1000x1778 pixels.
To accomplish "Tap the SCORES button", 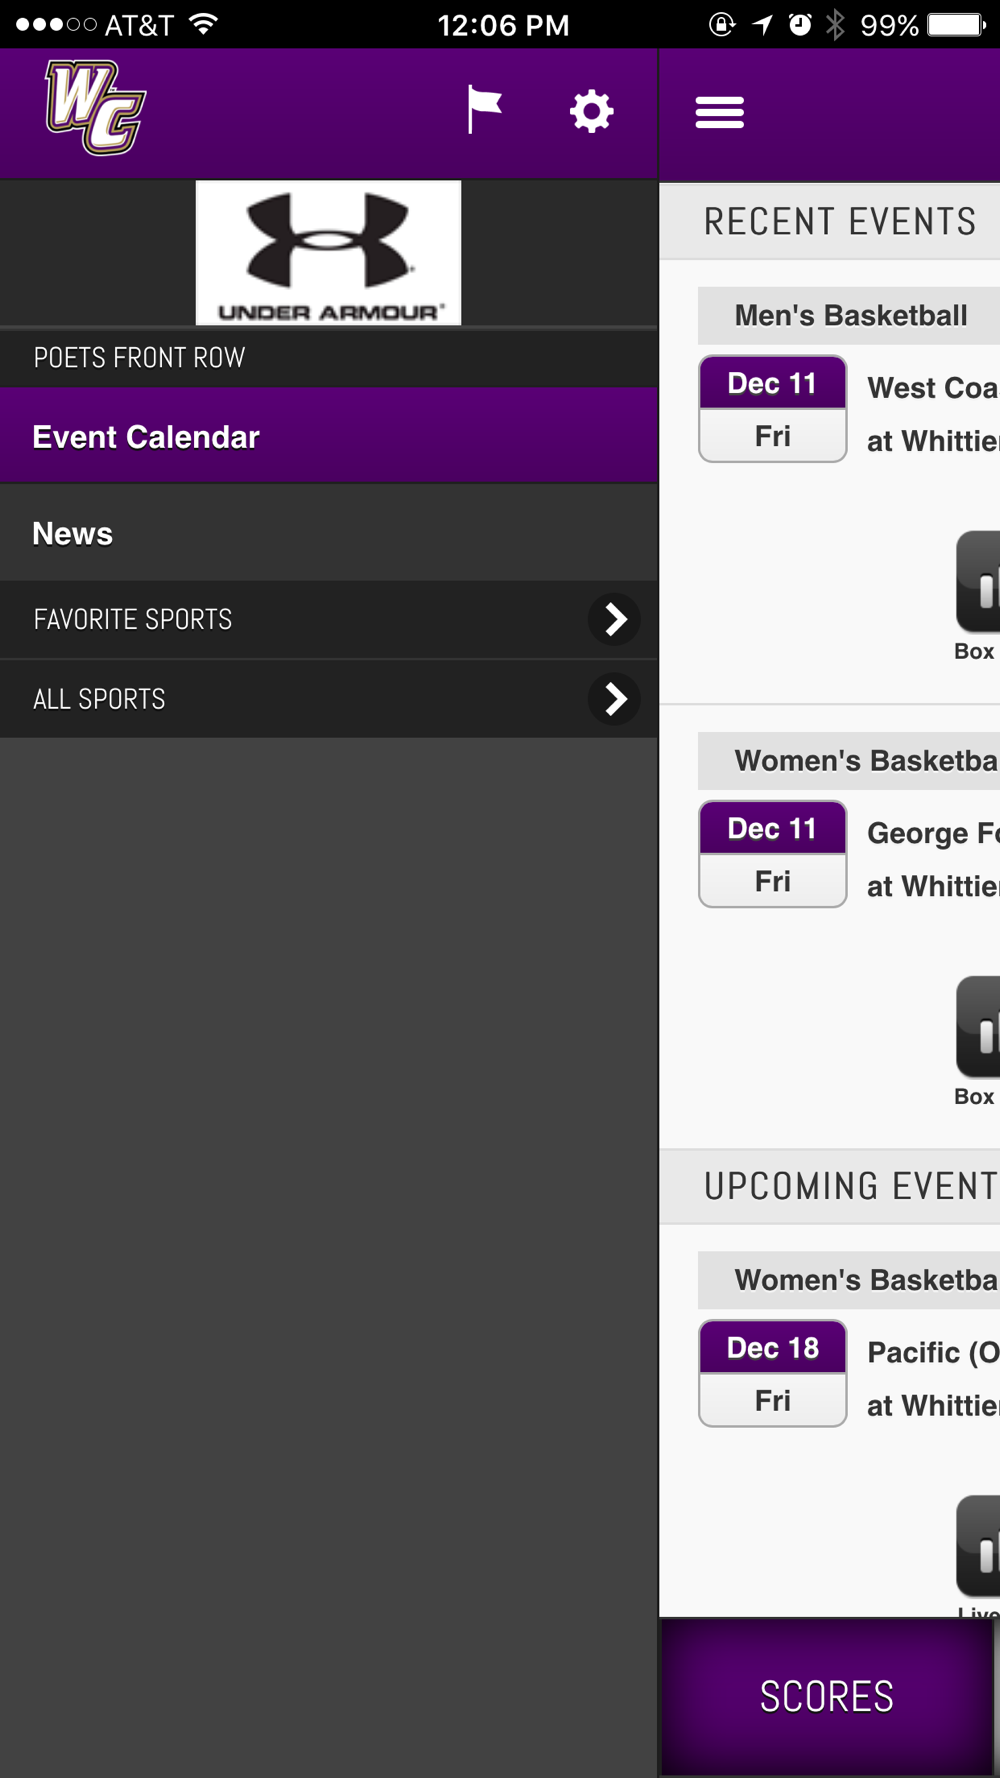I will pos(826,1697).
